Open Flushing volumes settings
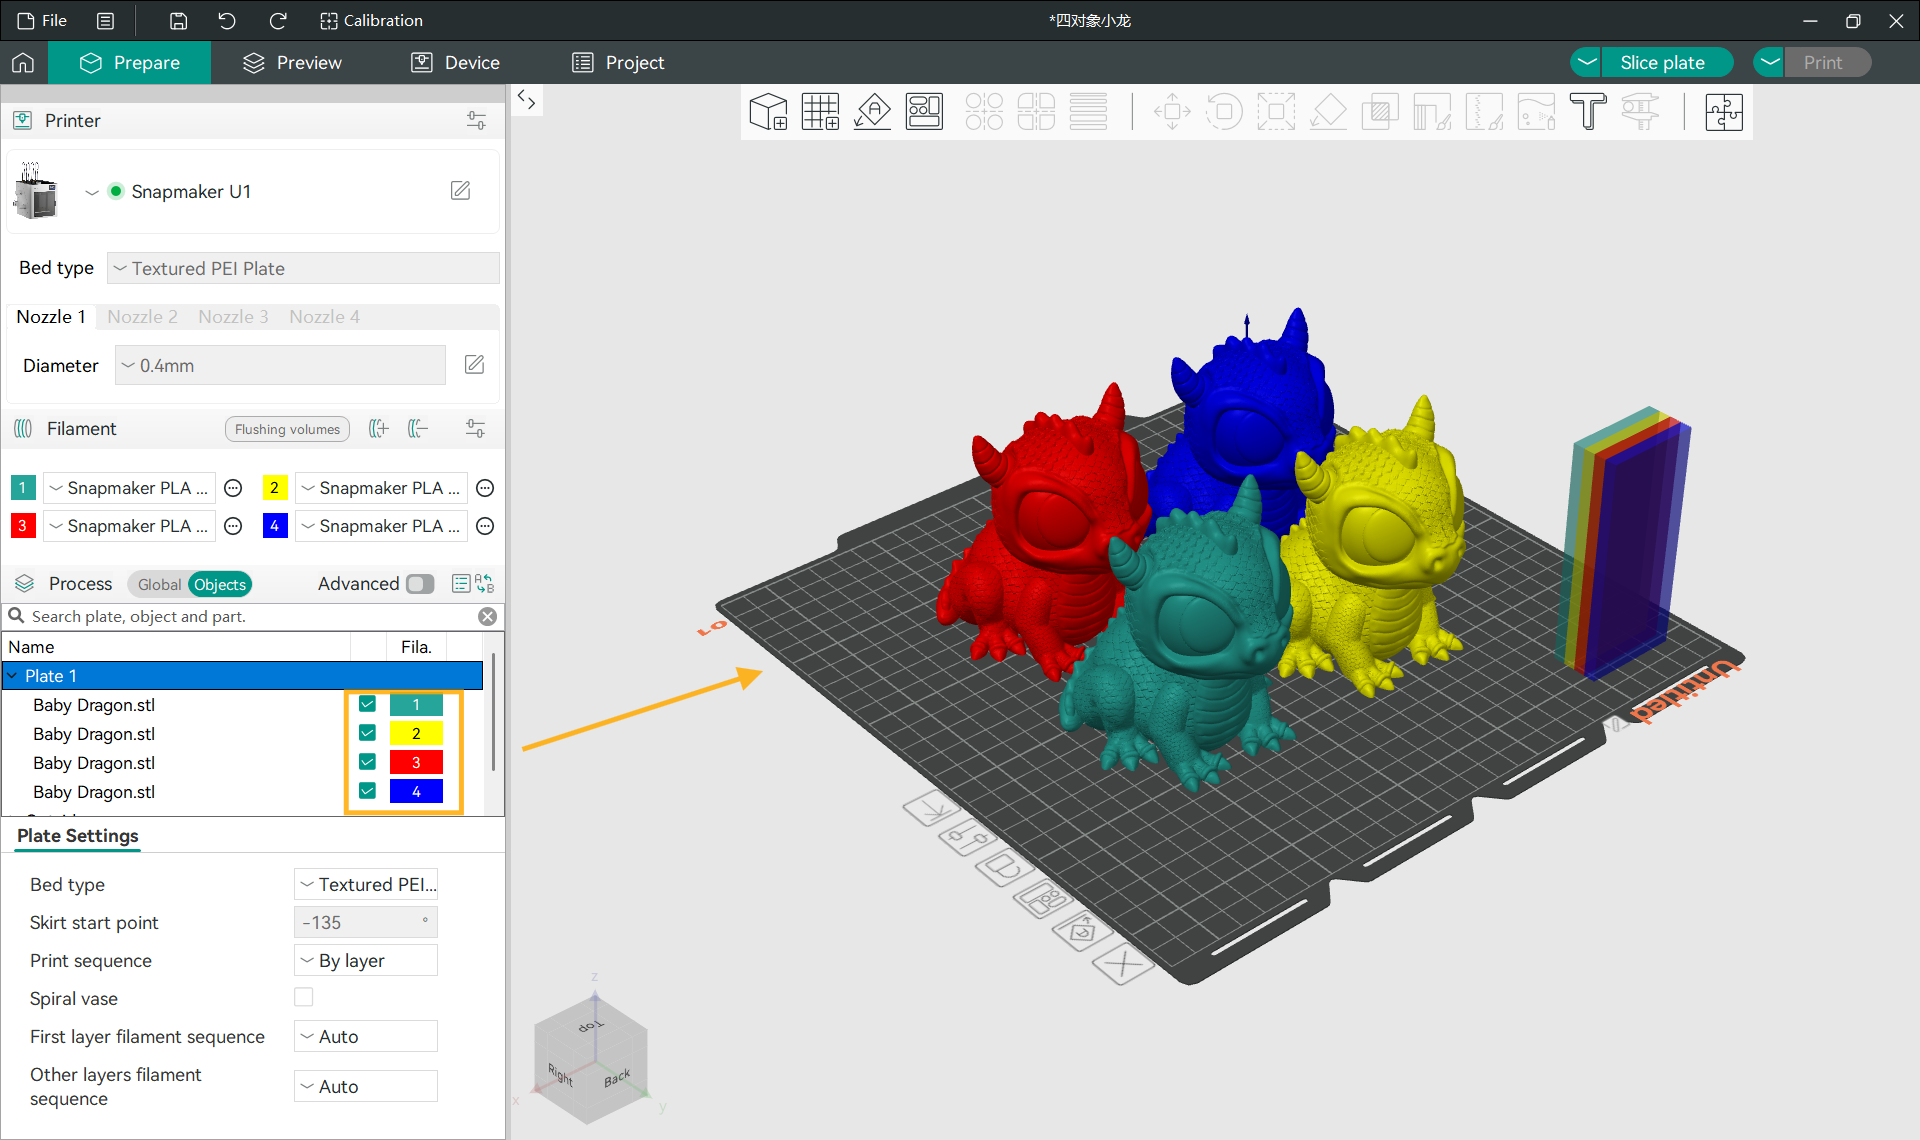Screen dimensions: 1920x1140 (287, 429)
